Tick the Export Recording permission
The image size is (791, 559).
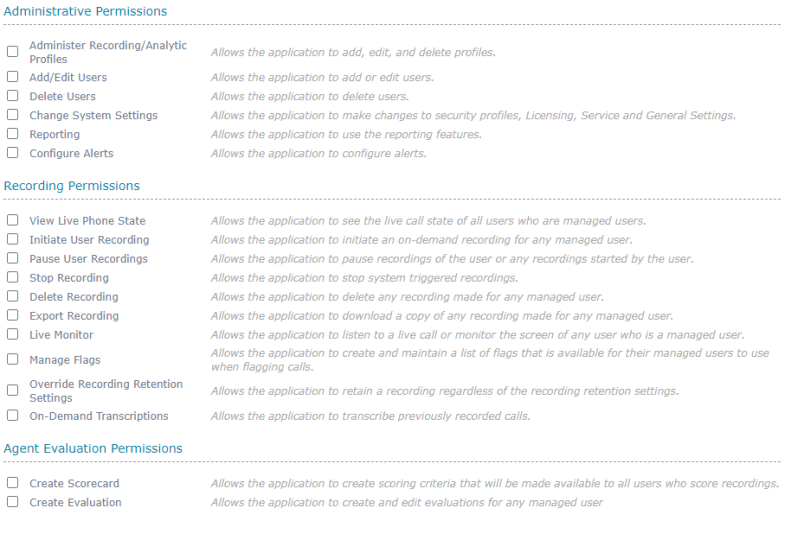(12, 315)
